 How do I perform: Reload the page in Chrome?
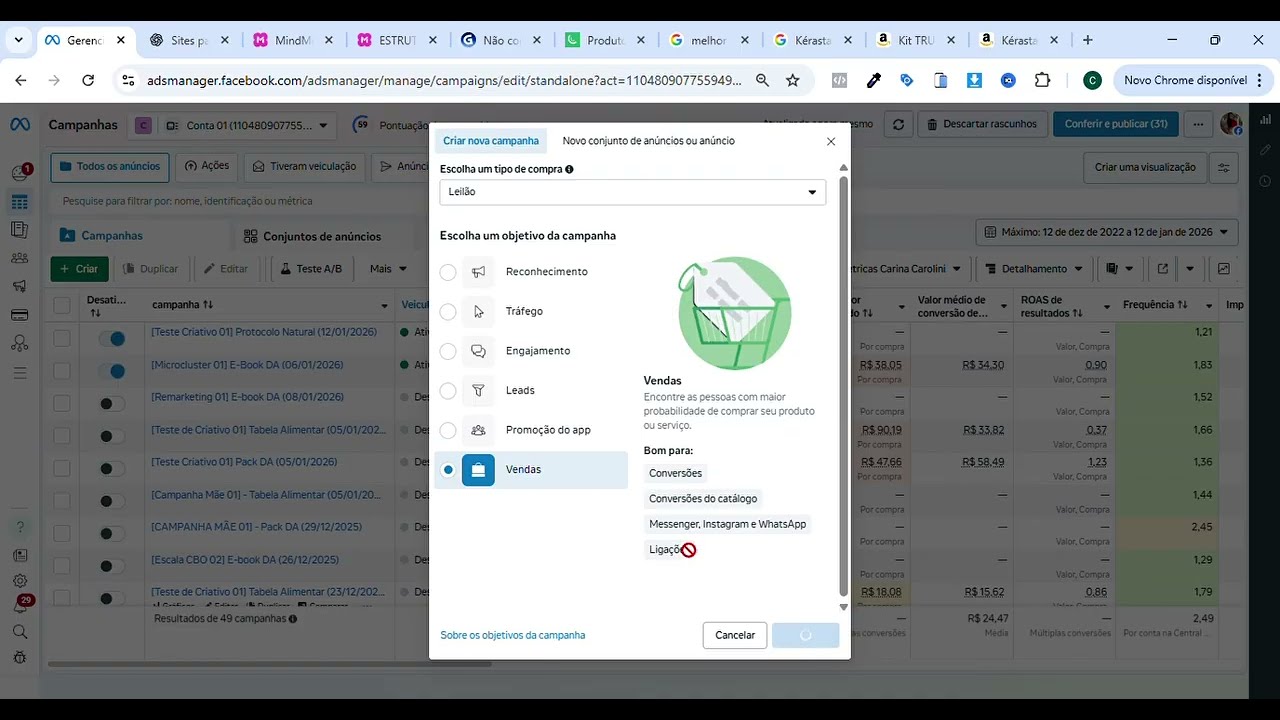(88, 80)
